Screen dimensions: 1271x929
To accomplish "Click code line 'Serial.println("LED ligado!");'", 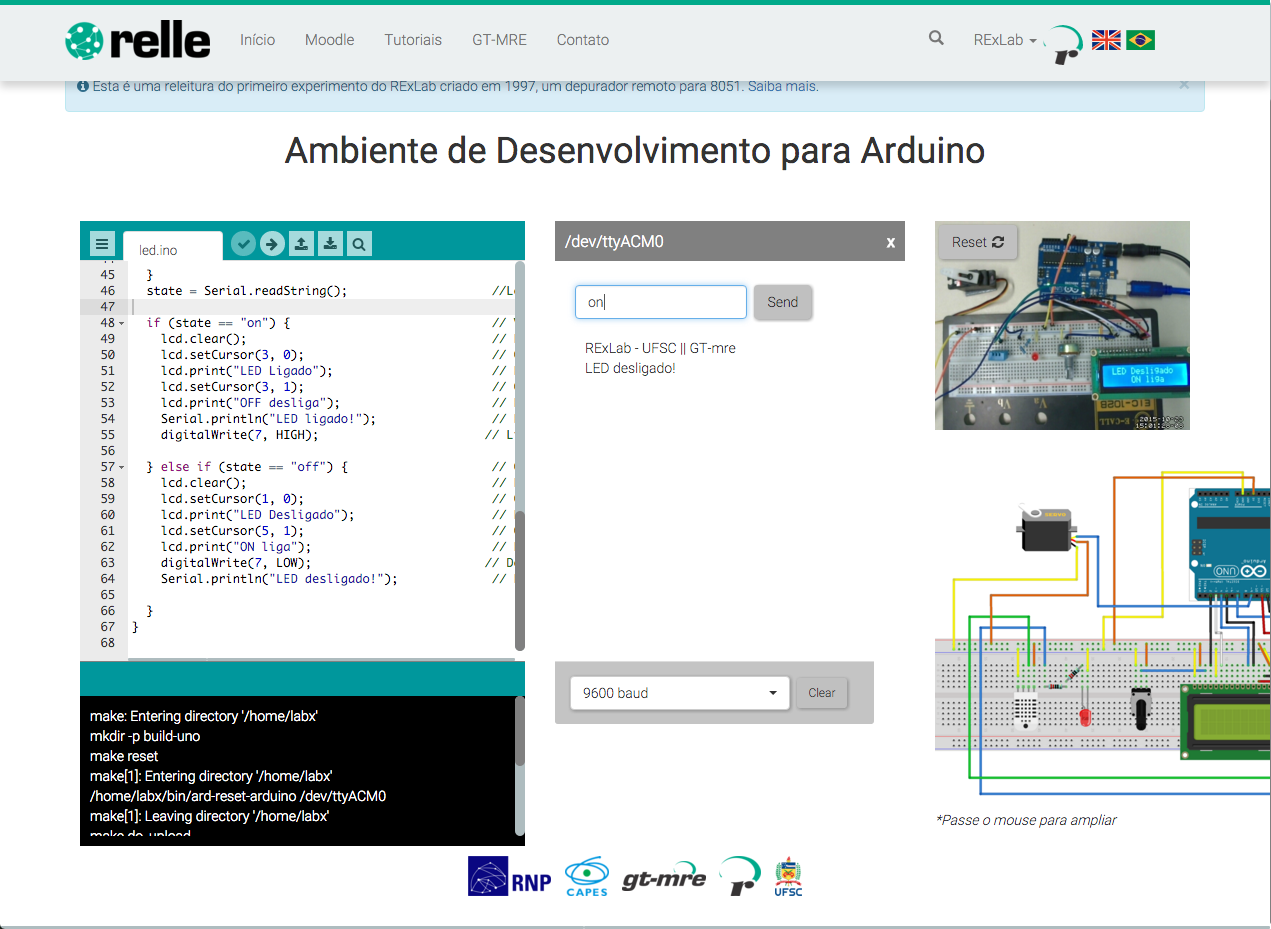I will pos(268,419).
